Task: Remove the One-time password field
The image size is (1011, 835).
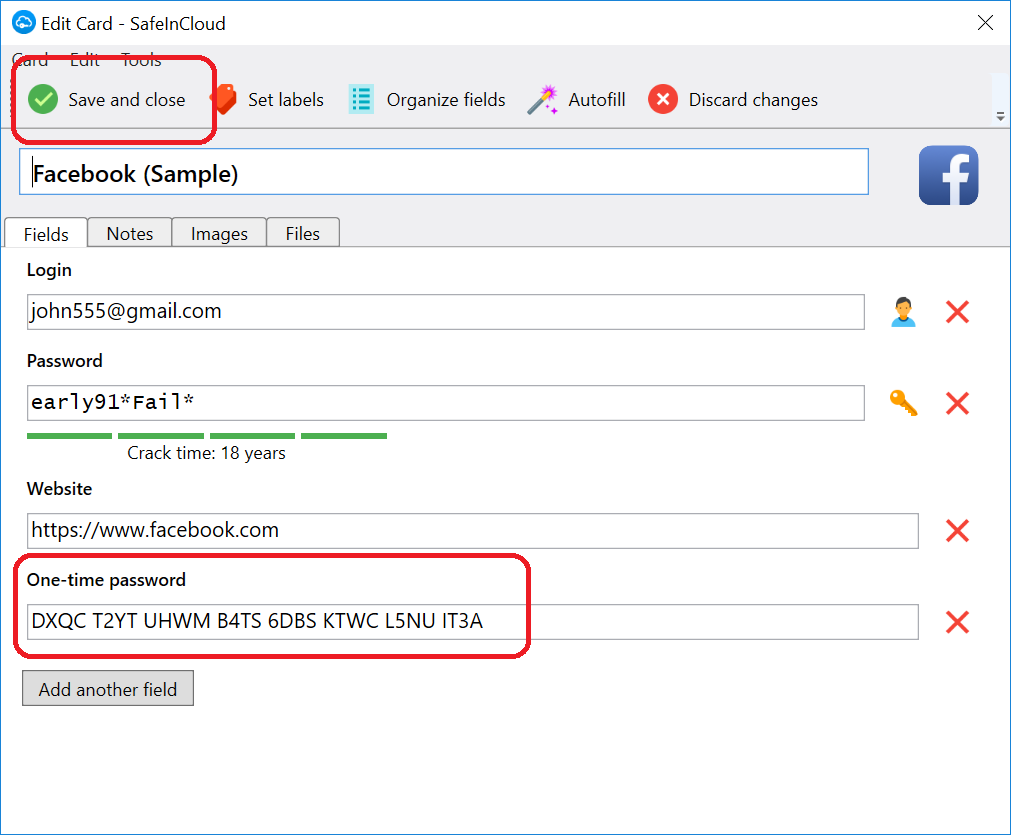Action: pyautogui.click(x=957, y=622)
